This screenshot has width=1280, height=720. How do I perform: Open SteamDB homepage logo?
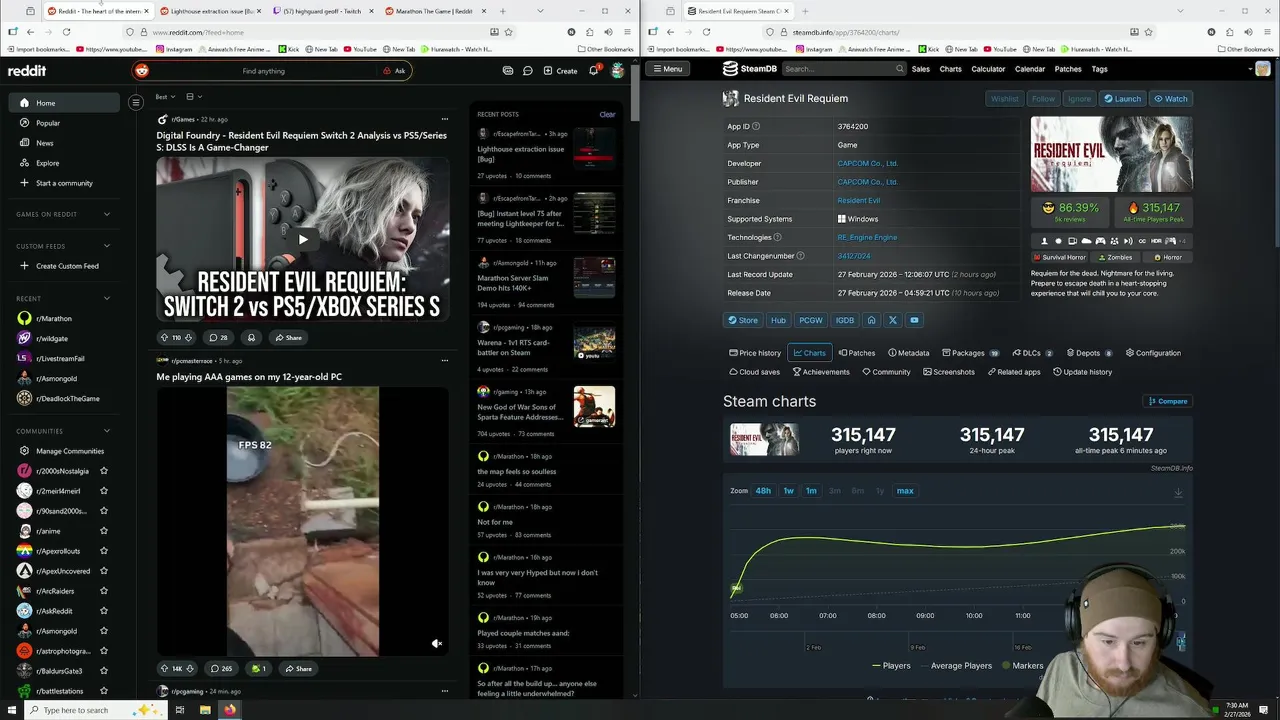(749, 69)
